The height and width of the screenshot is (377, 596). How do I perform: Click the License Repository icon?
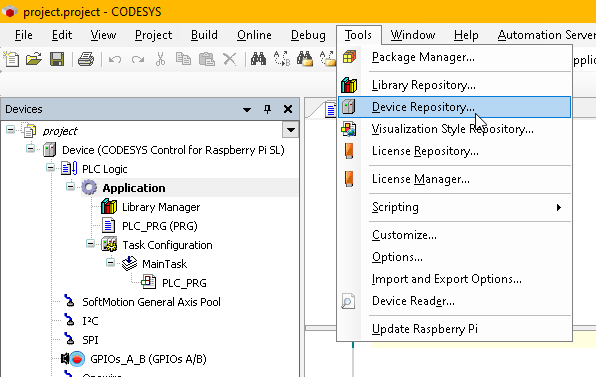point(349,151)
